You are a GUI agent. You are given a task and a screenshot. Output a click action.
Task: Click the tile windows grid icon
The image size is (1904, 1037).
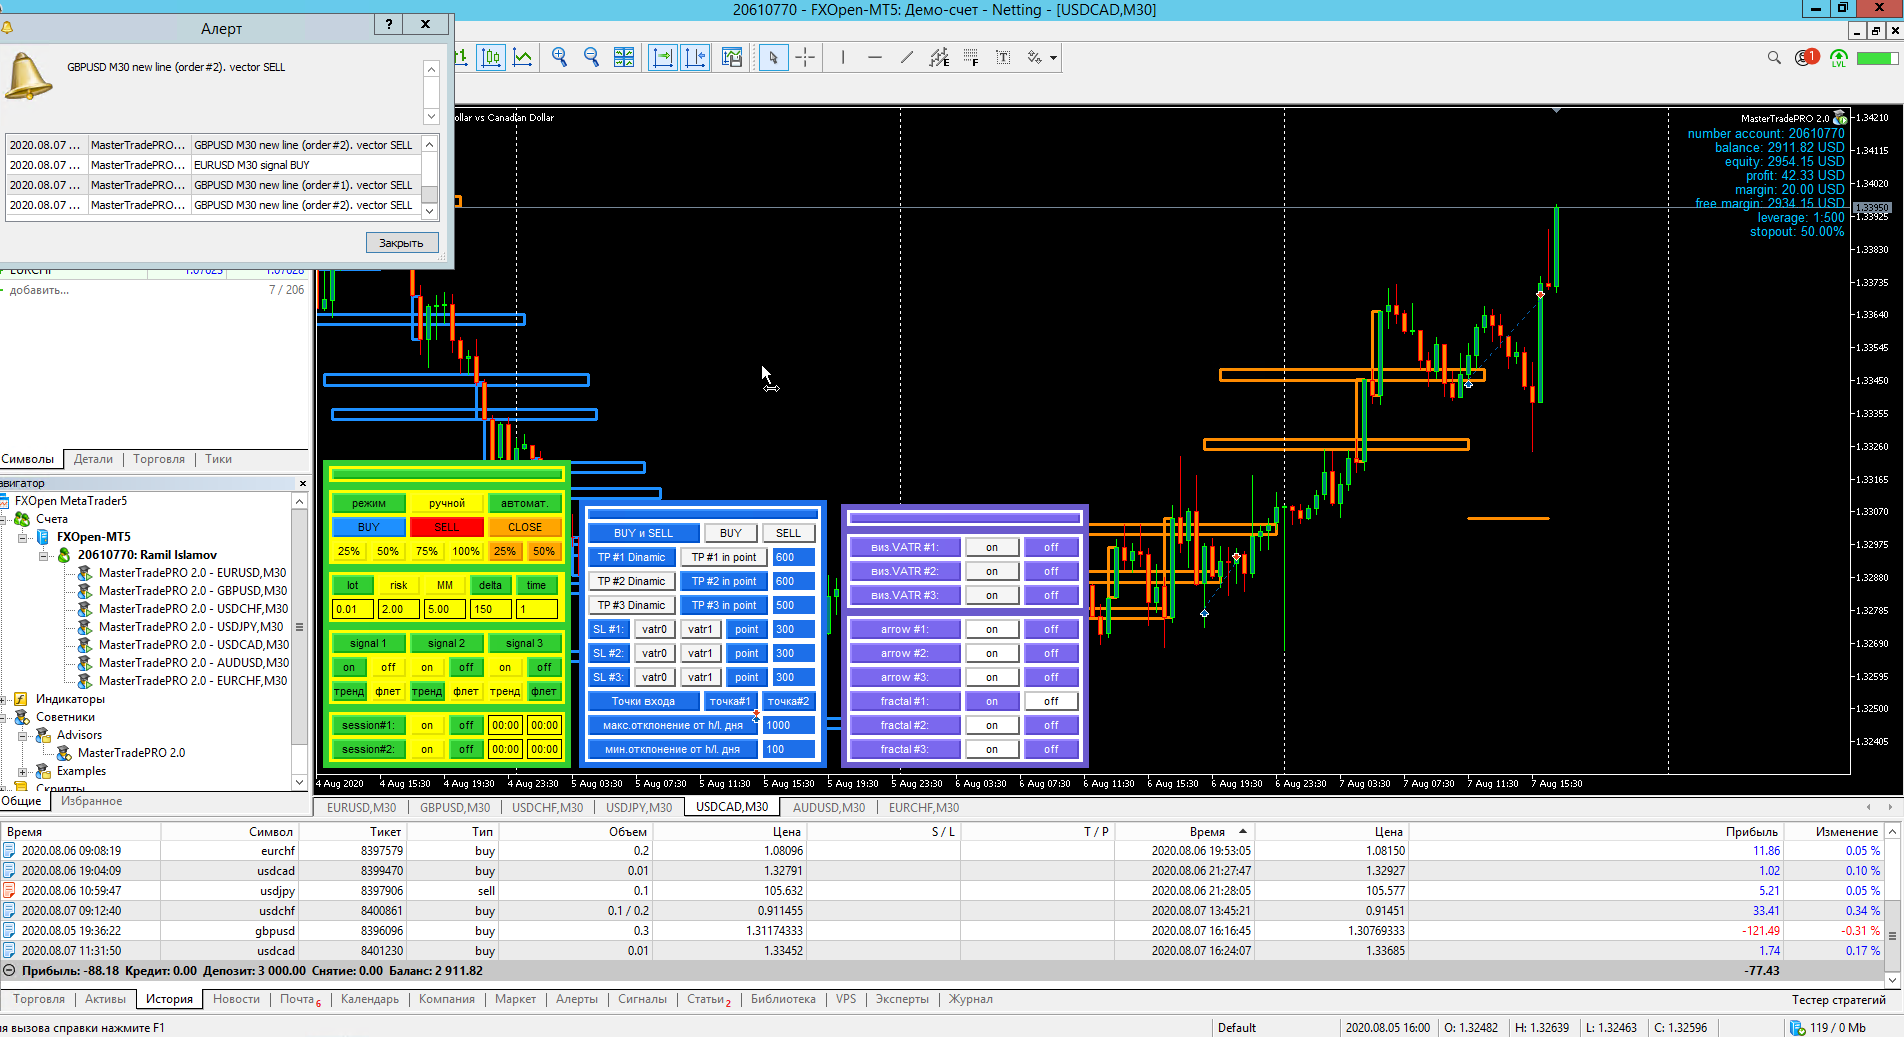click(624, 58)
